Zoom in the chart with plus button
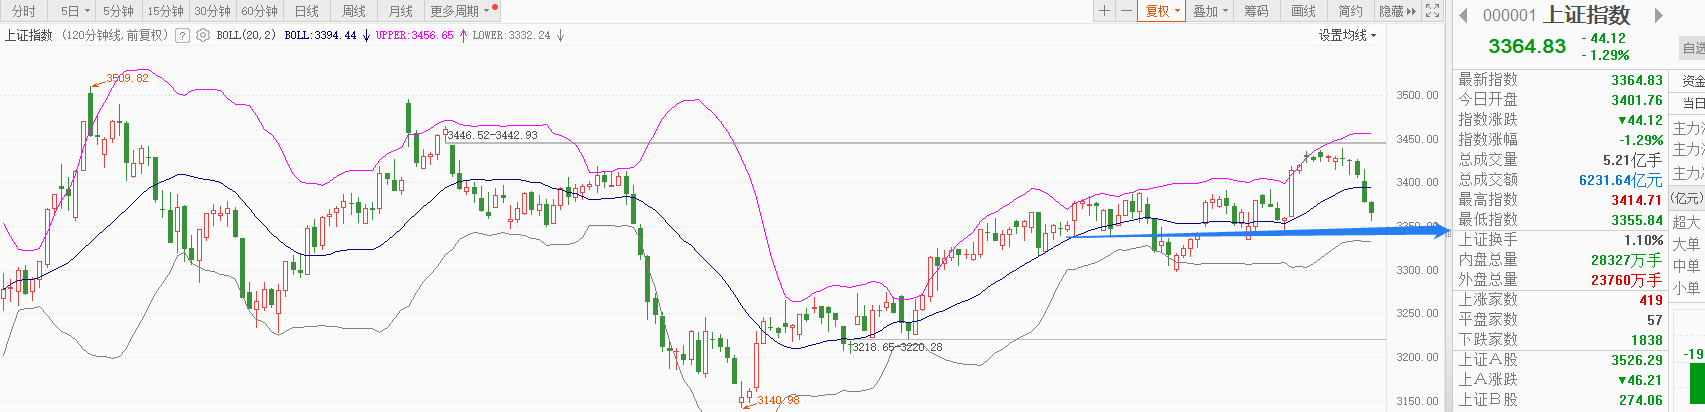1705x412 pixels. 1104,11
